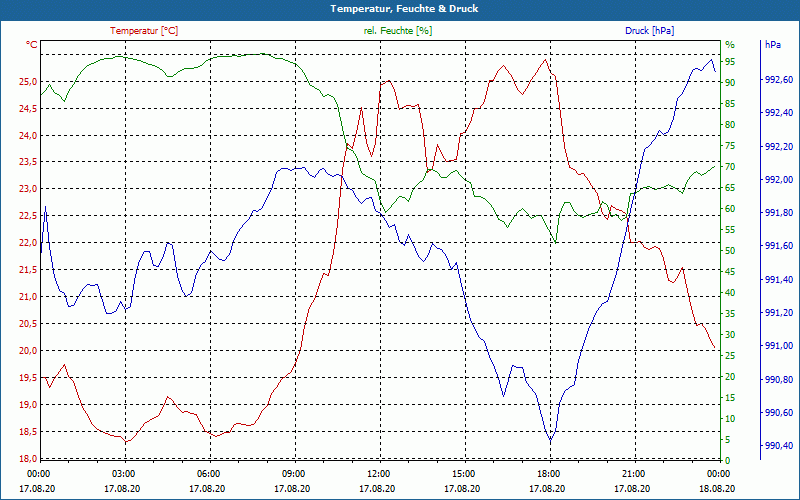This screenshot has width=800, height=500.
Task: Click the '°C' unit label on the temperature axis
Action: tap(32, 45)
